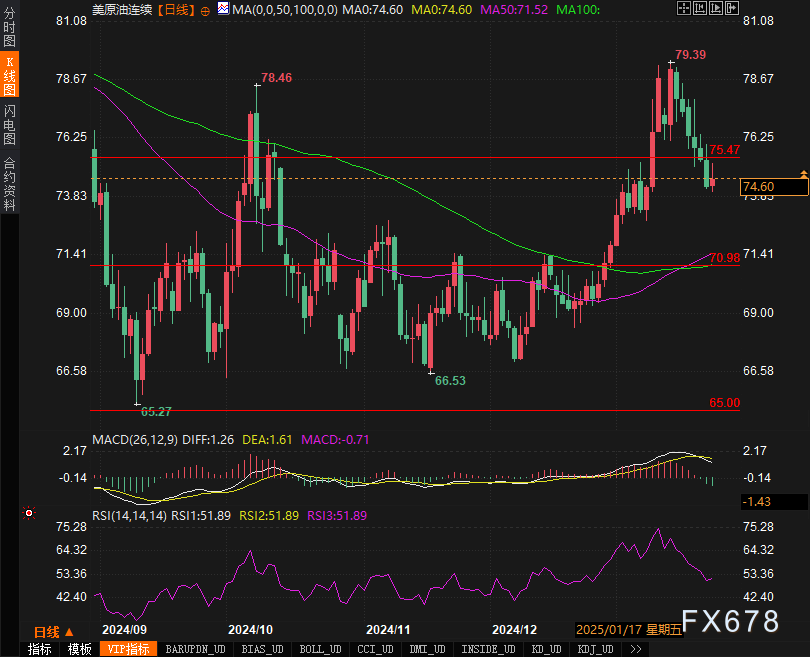Click the 79.39 high price marker

click(x=690, y=54)
